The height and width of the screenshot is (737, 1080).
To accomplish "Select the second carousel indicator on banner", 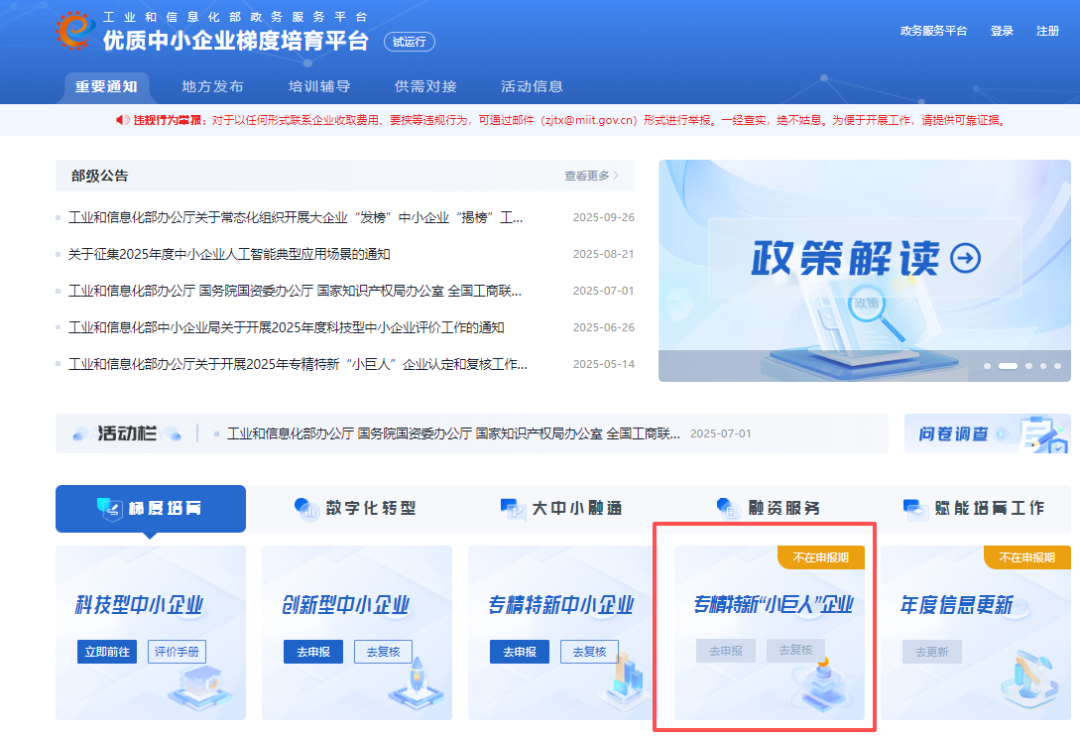I will 1007,366.
